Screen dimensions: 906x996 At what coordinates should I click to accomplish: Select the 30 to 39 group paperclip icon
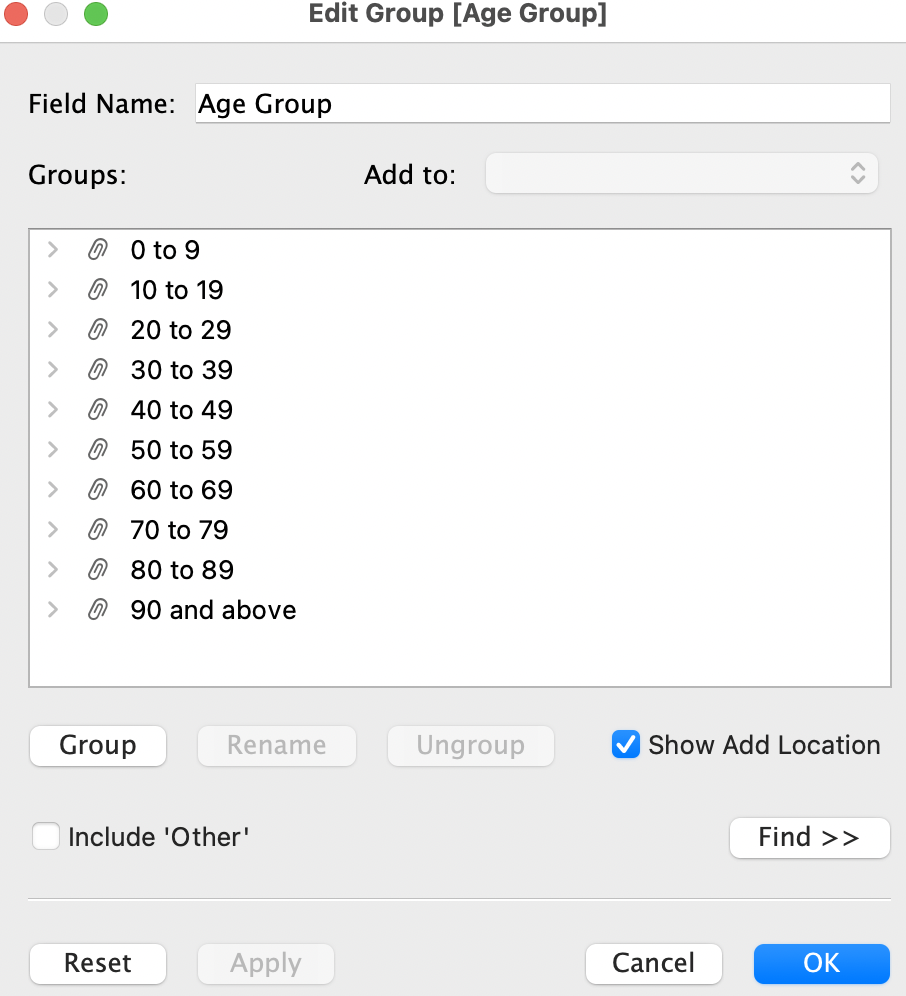(97, 370)
